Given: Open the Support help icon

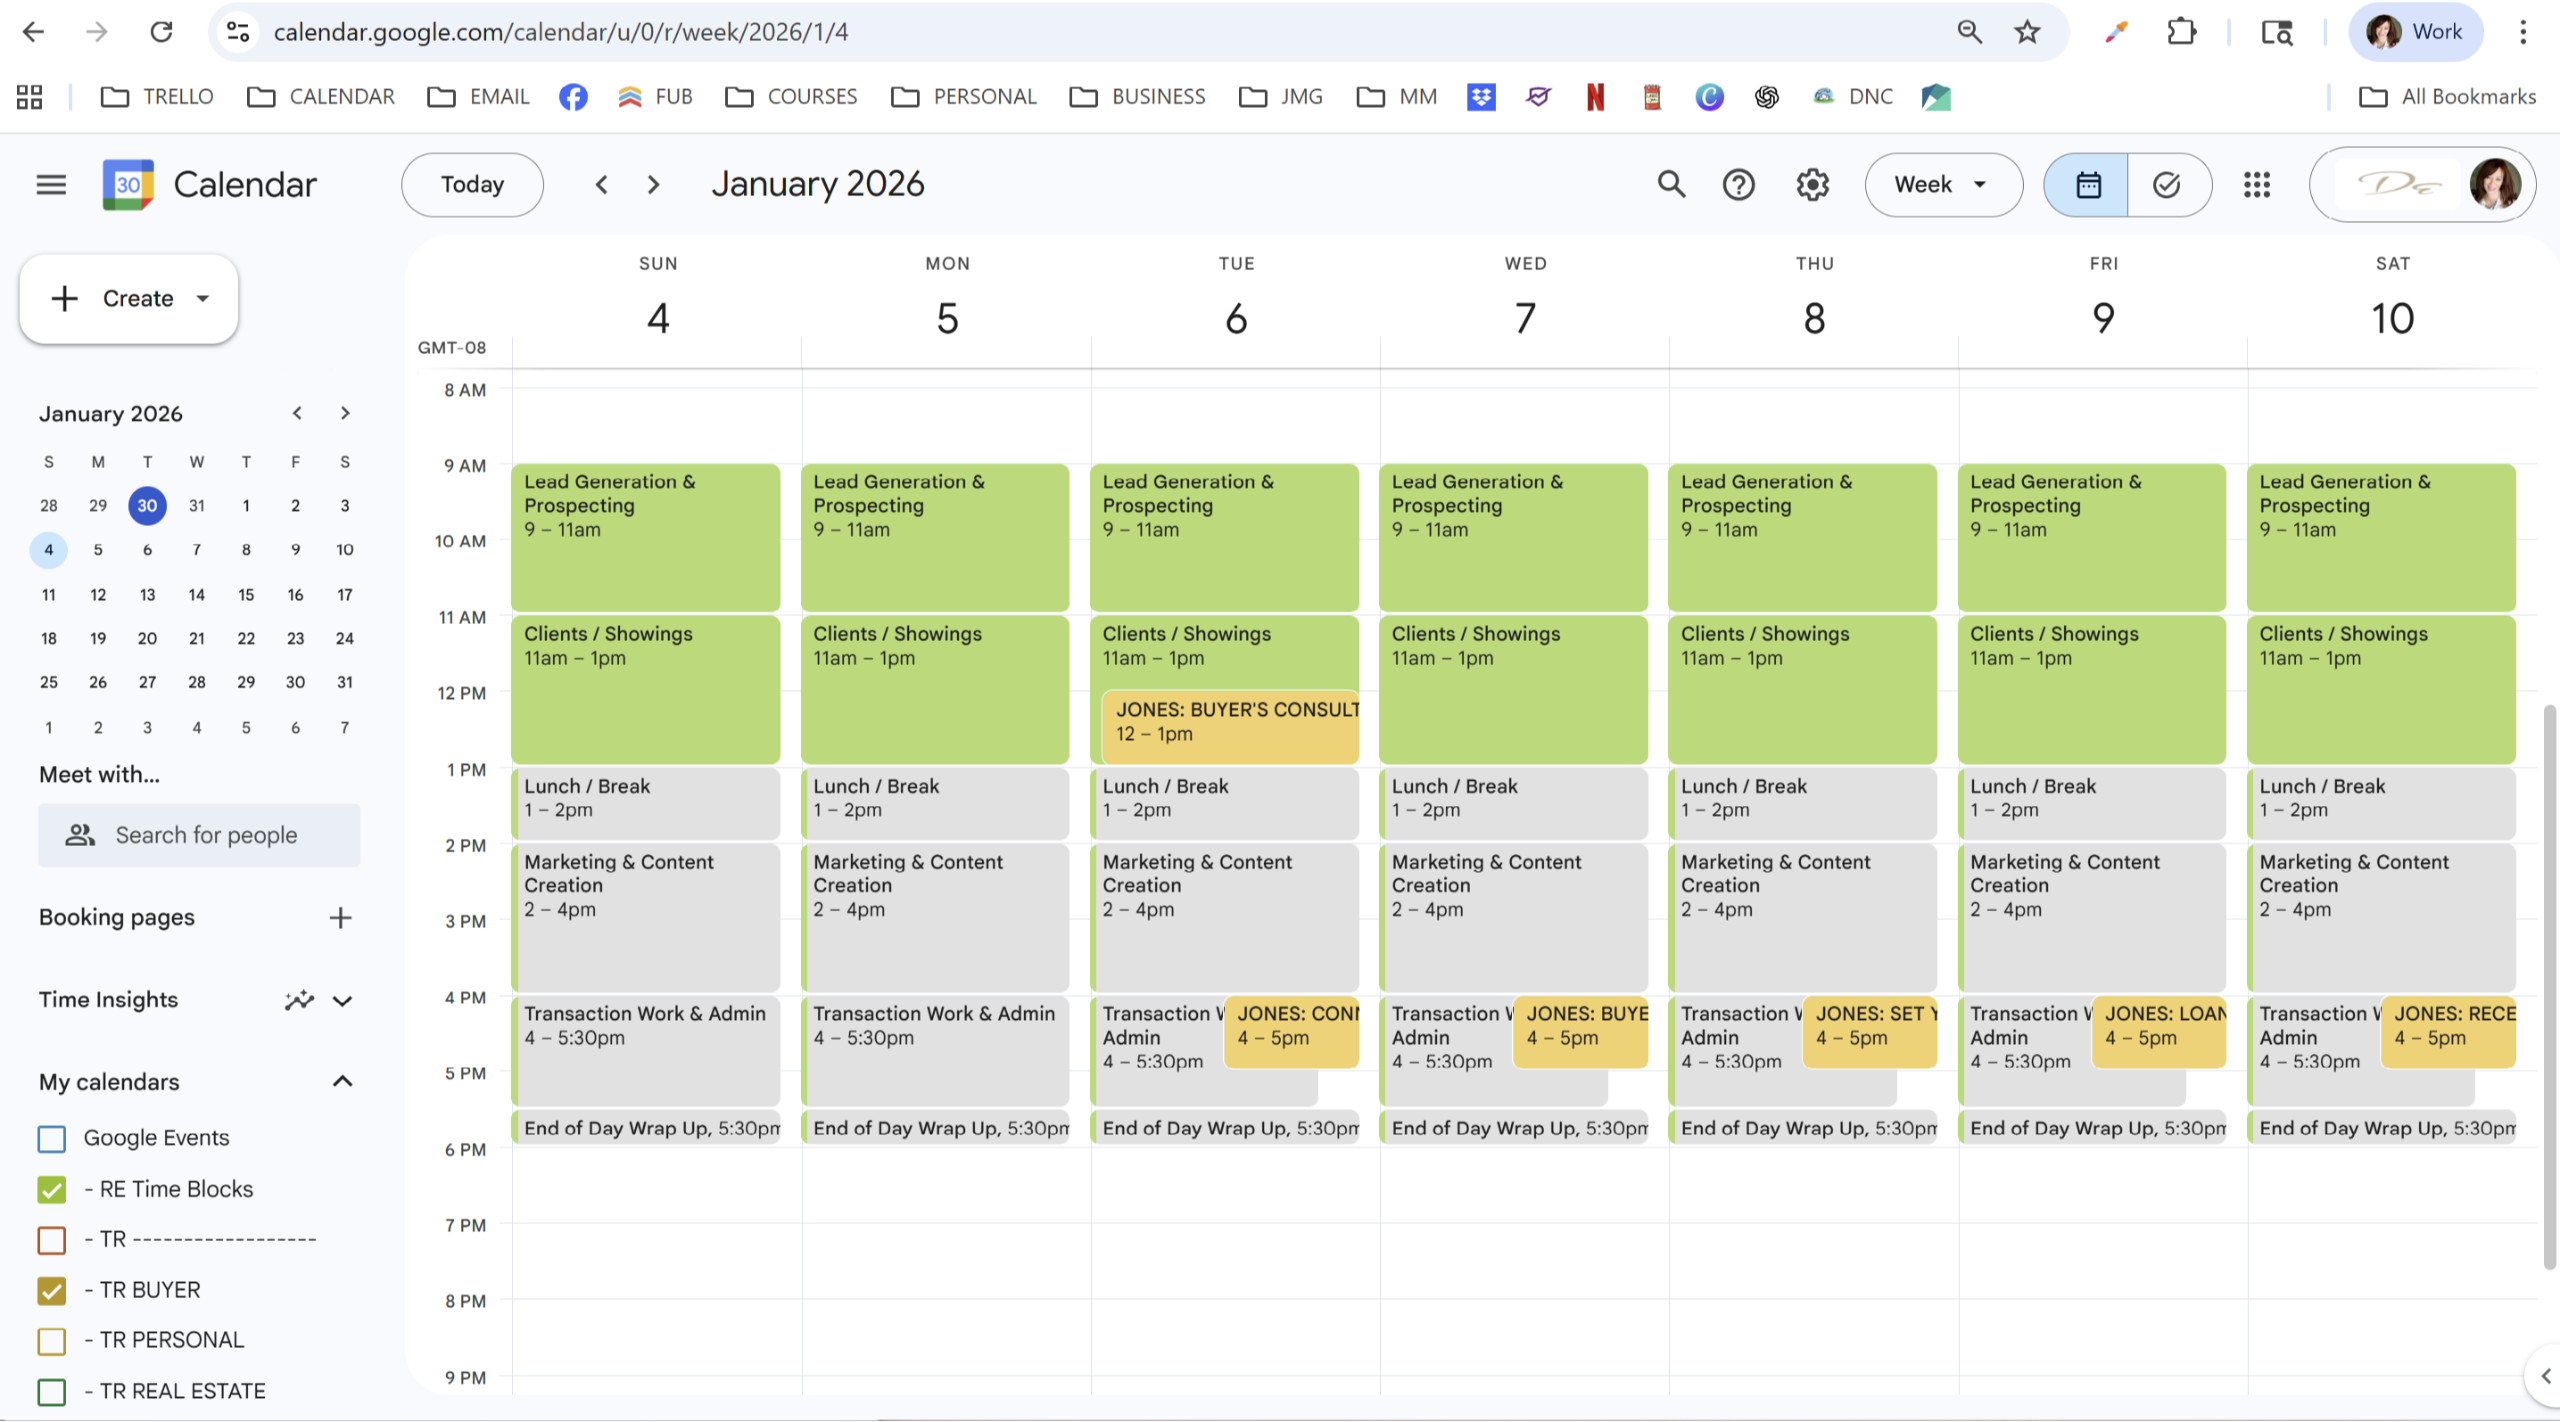Looking at the screenshot, I should pos(1738,185).
